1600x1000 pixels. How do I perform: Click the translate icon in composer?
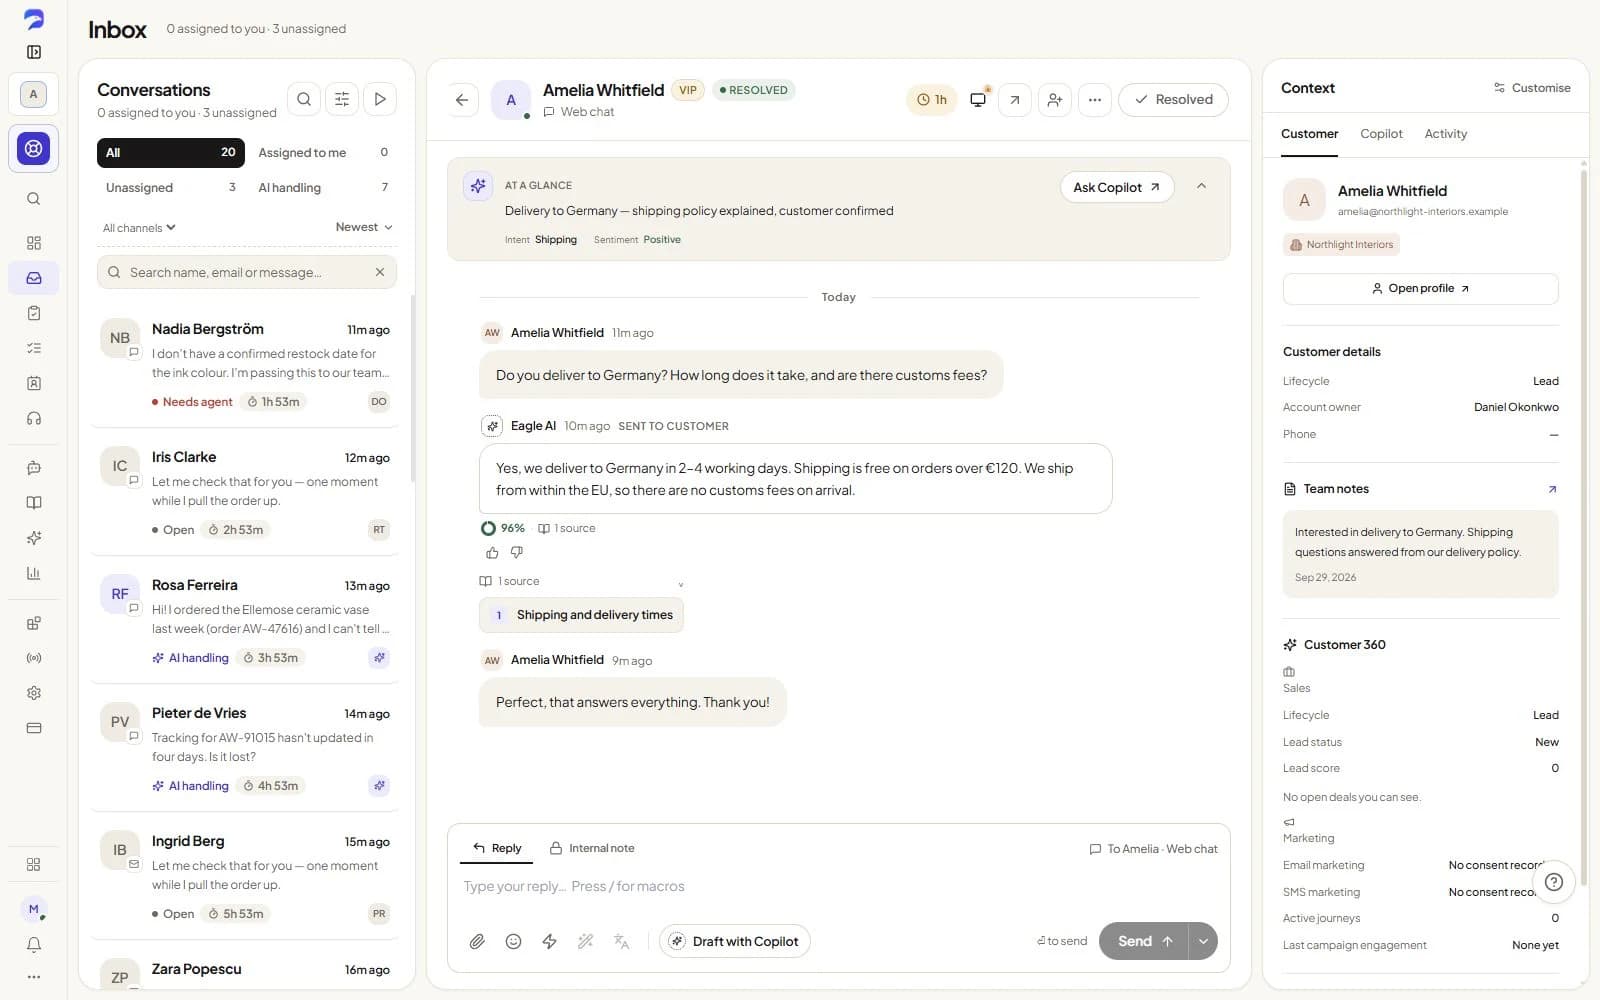click(x=621, y=941)
